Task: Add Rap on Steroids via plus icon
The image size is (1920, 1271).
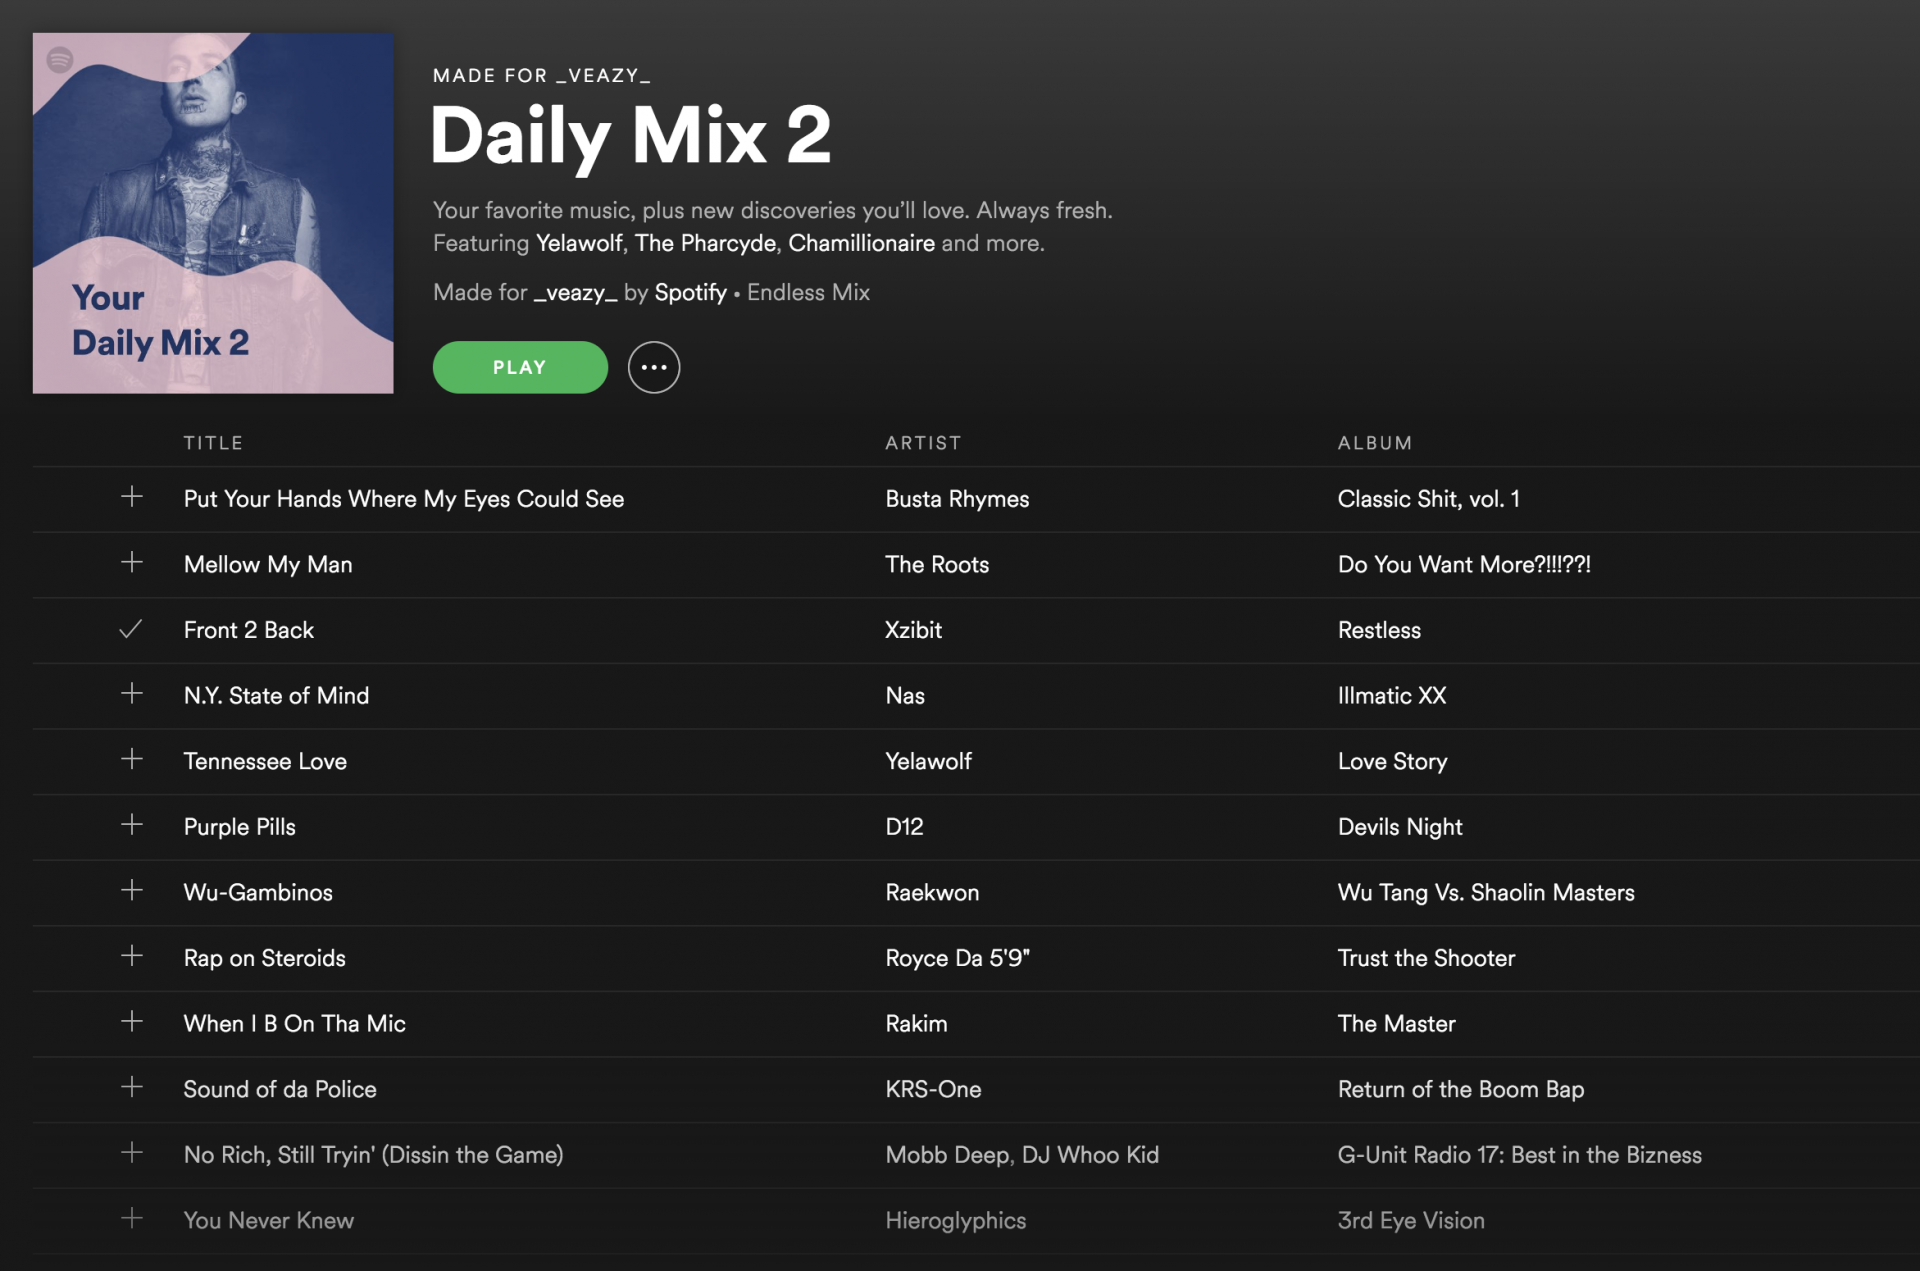Action: pos(131,956)
